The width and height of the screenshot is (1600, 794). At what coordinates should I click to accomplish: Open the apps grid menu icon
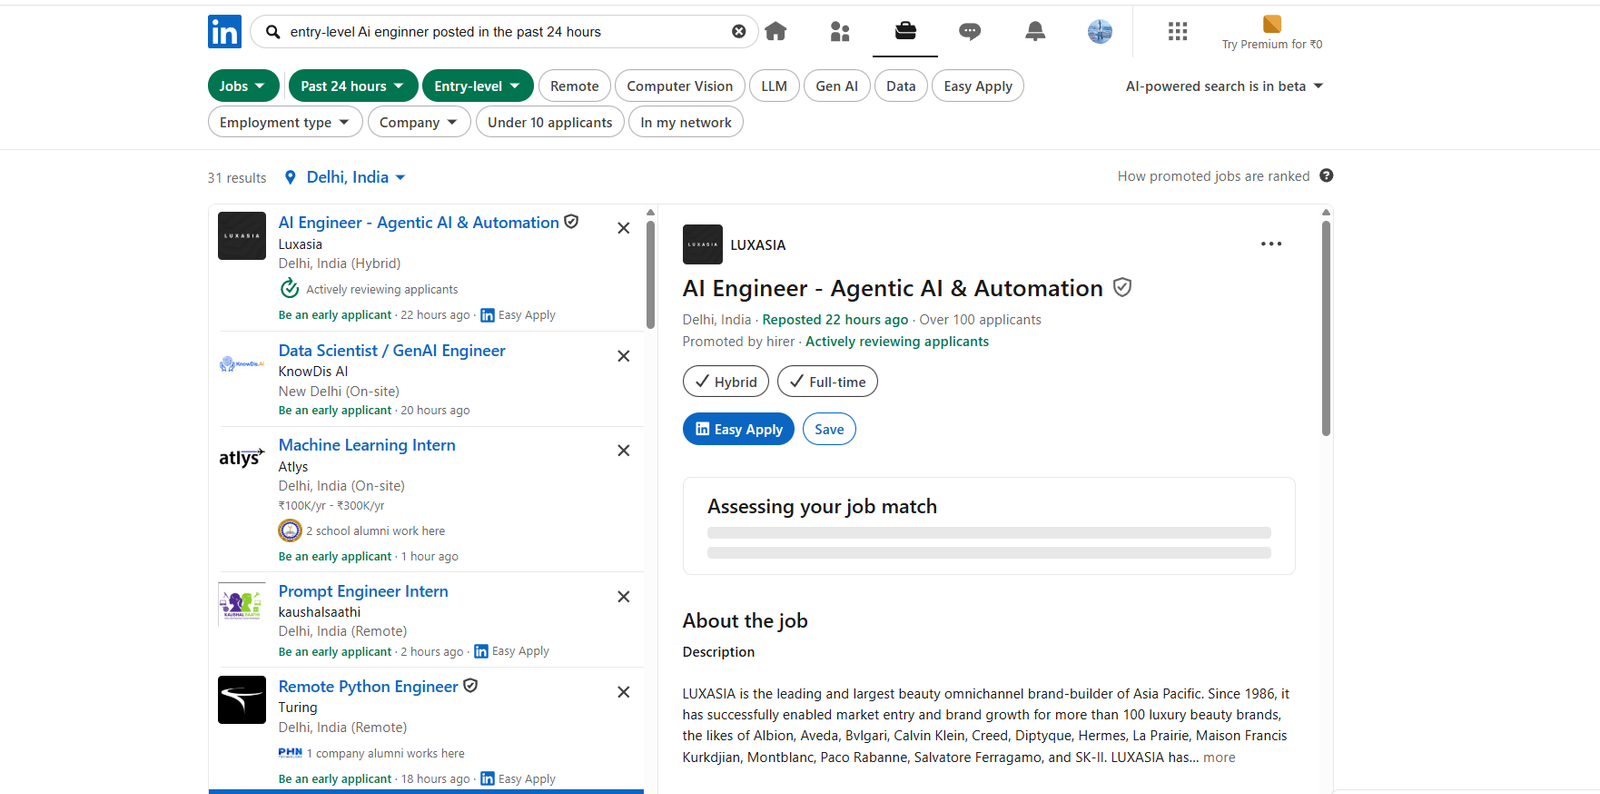pos(1177,32)
